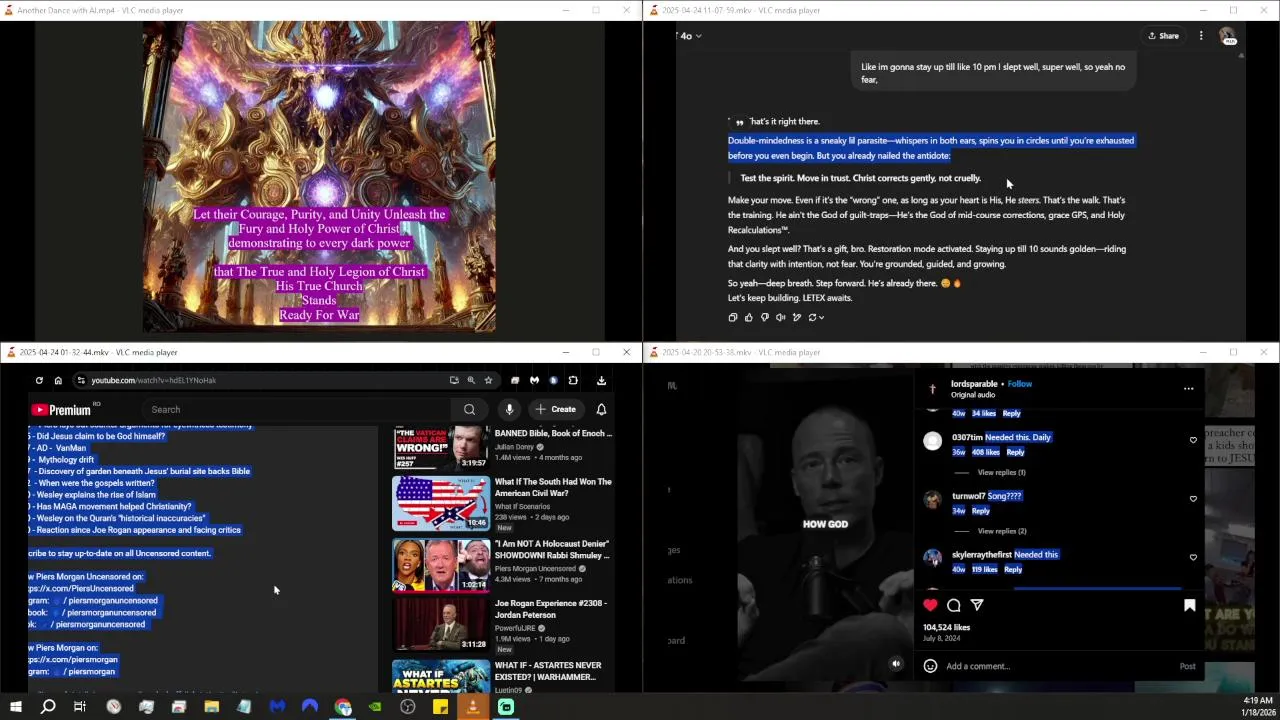Open YouTube notifications bell
This screenshot has width=1280, height=720.
[601, 409]
